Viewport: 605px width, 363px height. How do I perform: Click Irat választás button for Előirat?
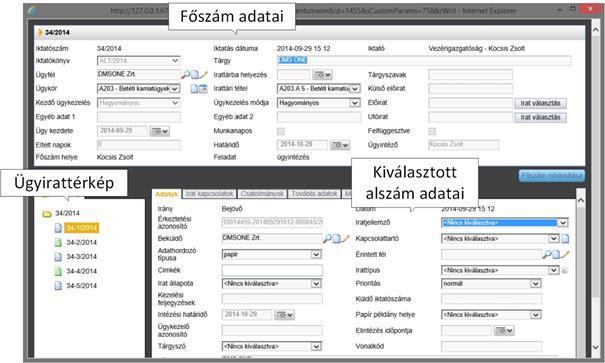(x=540, y=103)
